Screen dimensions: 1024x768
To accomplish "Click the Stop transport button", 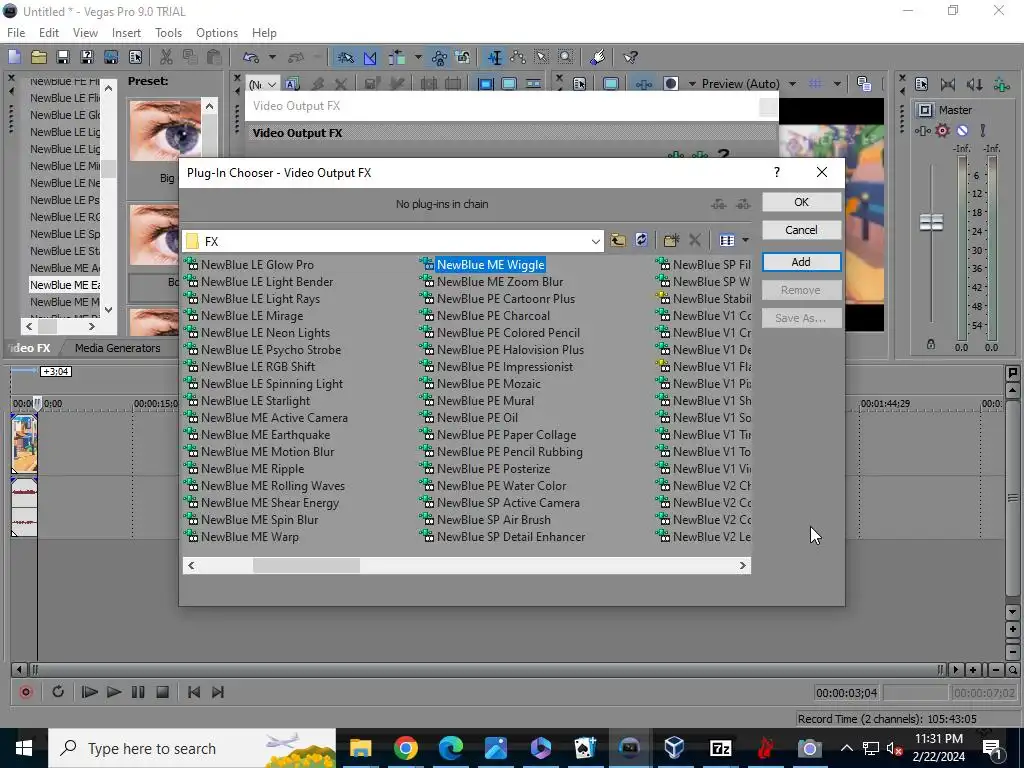I will click(163, 692).
